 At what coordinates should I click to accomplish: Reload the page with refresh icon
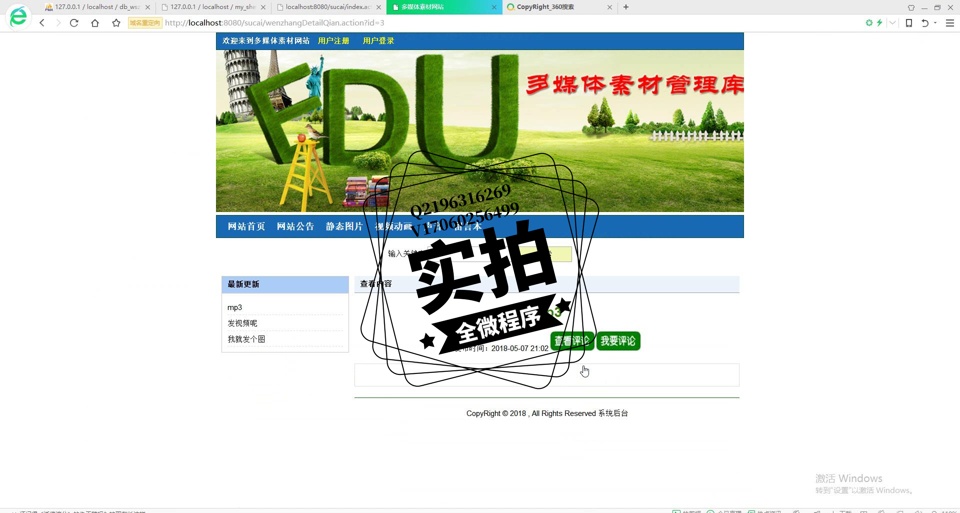[x=74, y=22]
